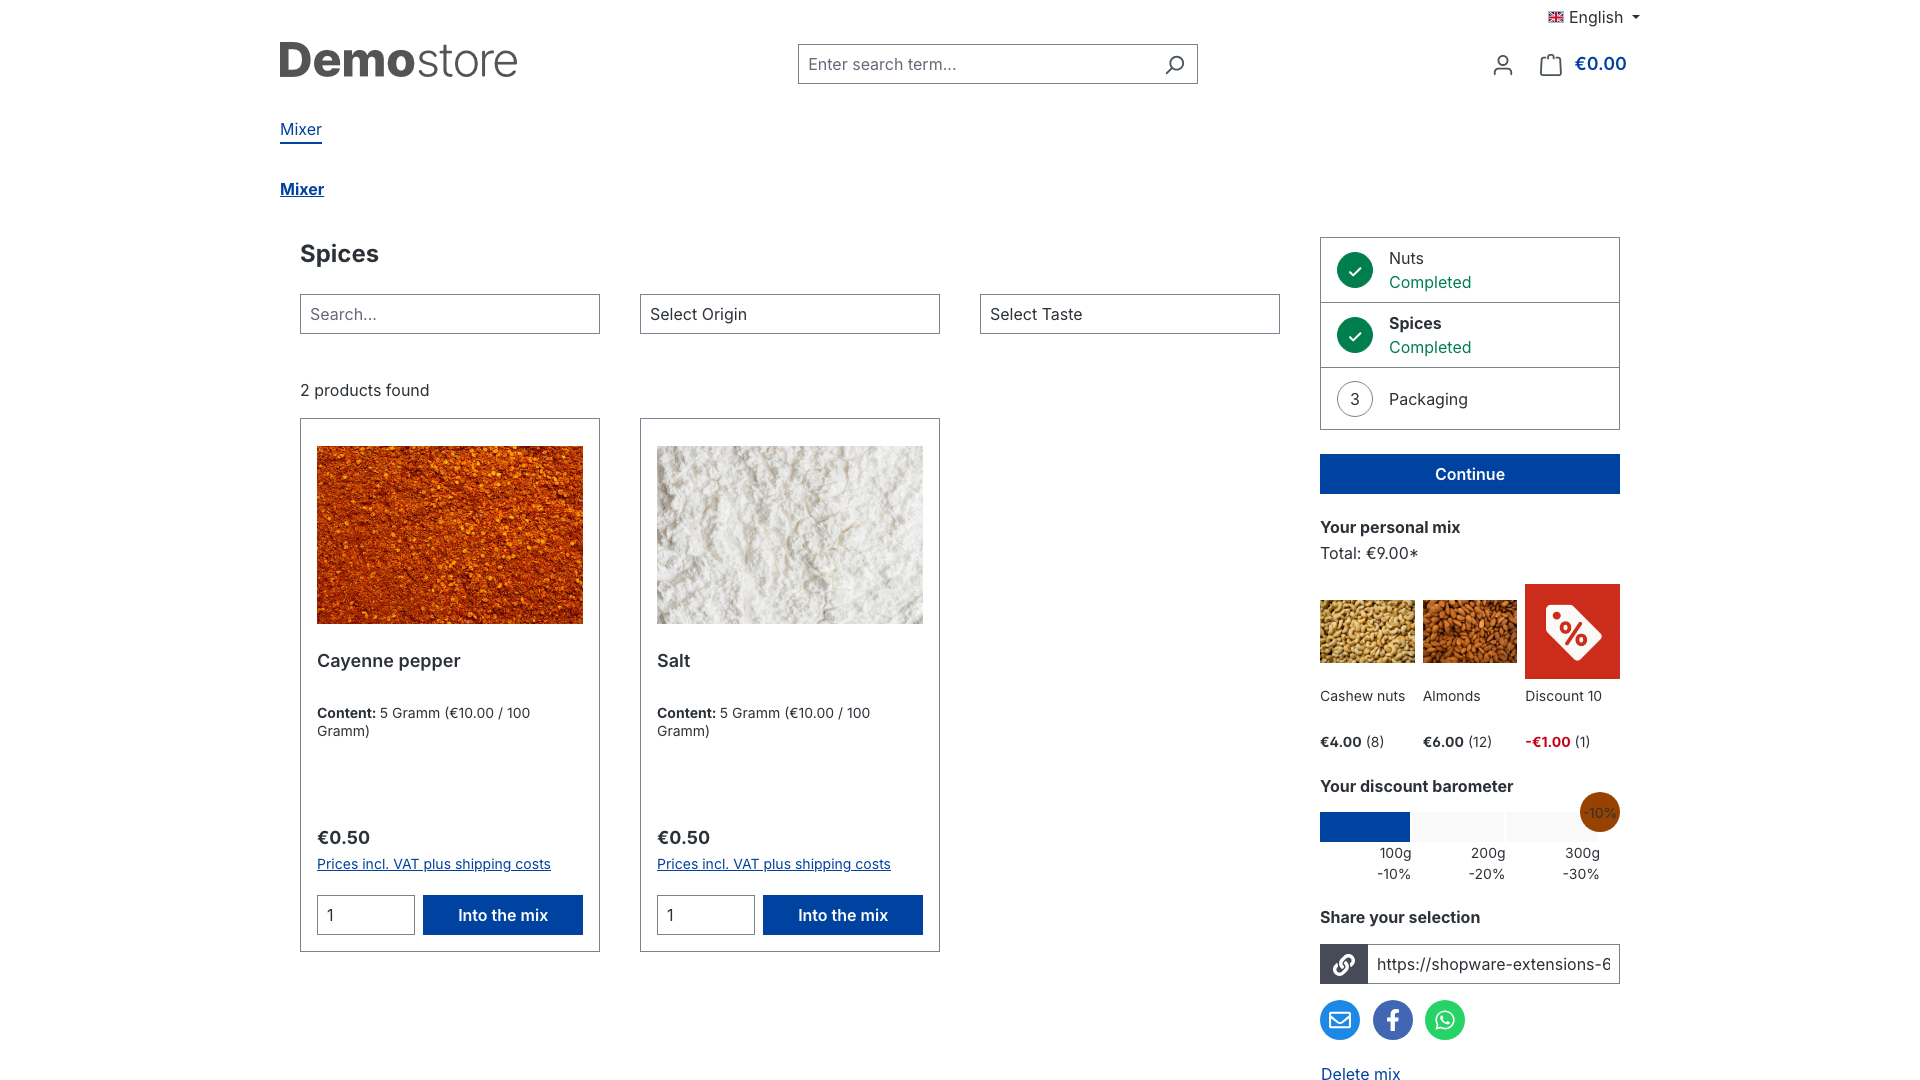
Task: Click the €4.00 (8) Cashew price
Action: [x=1352, y=742]
